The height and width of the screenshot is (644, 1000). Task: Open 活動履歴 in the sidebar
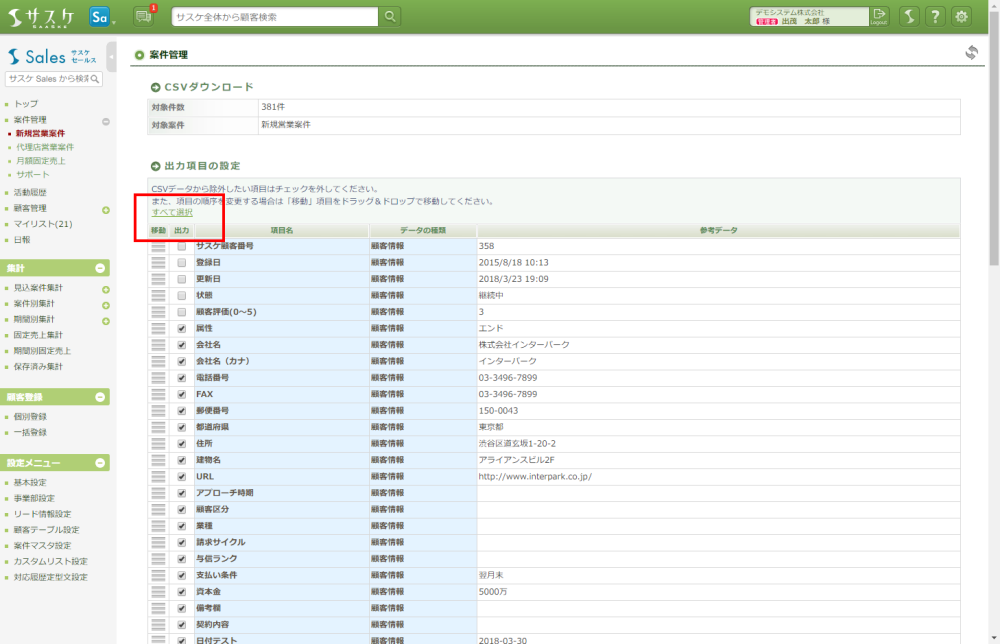point(30,192)
